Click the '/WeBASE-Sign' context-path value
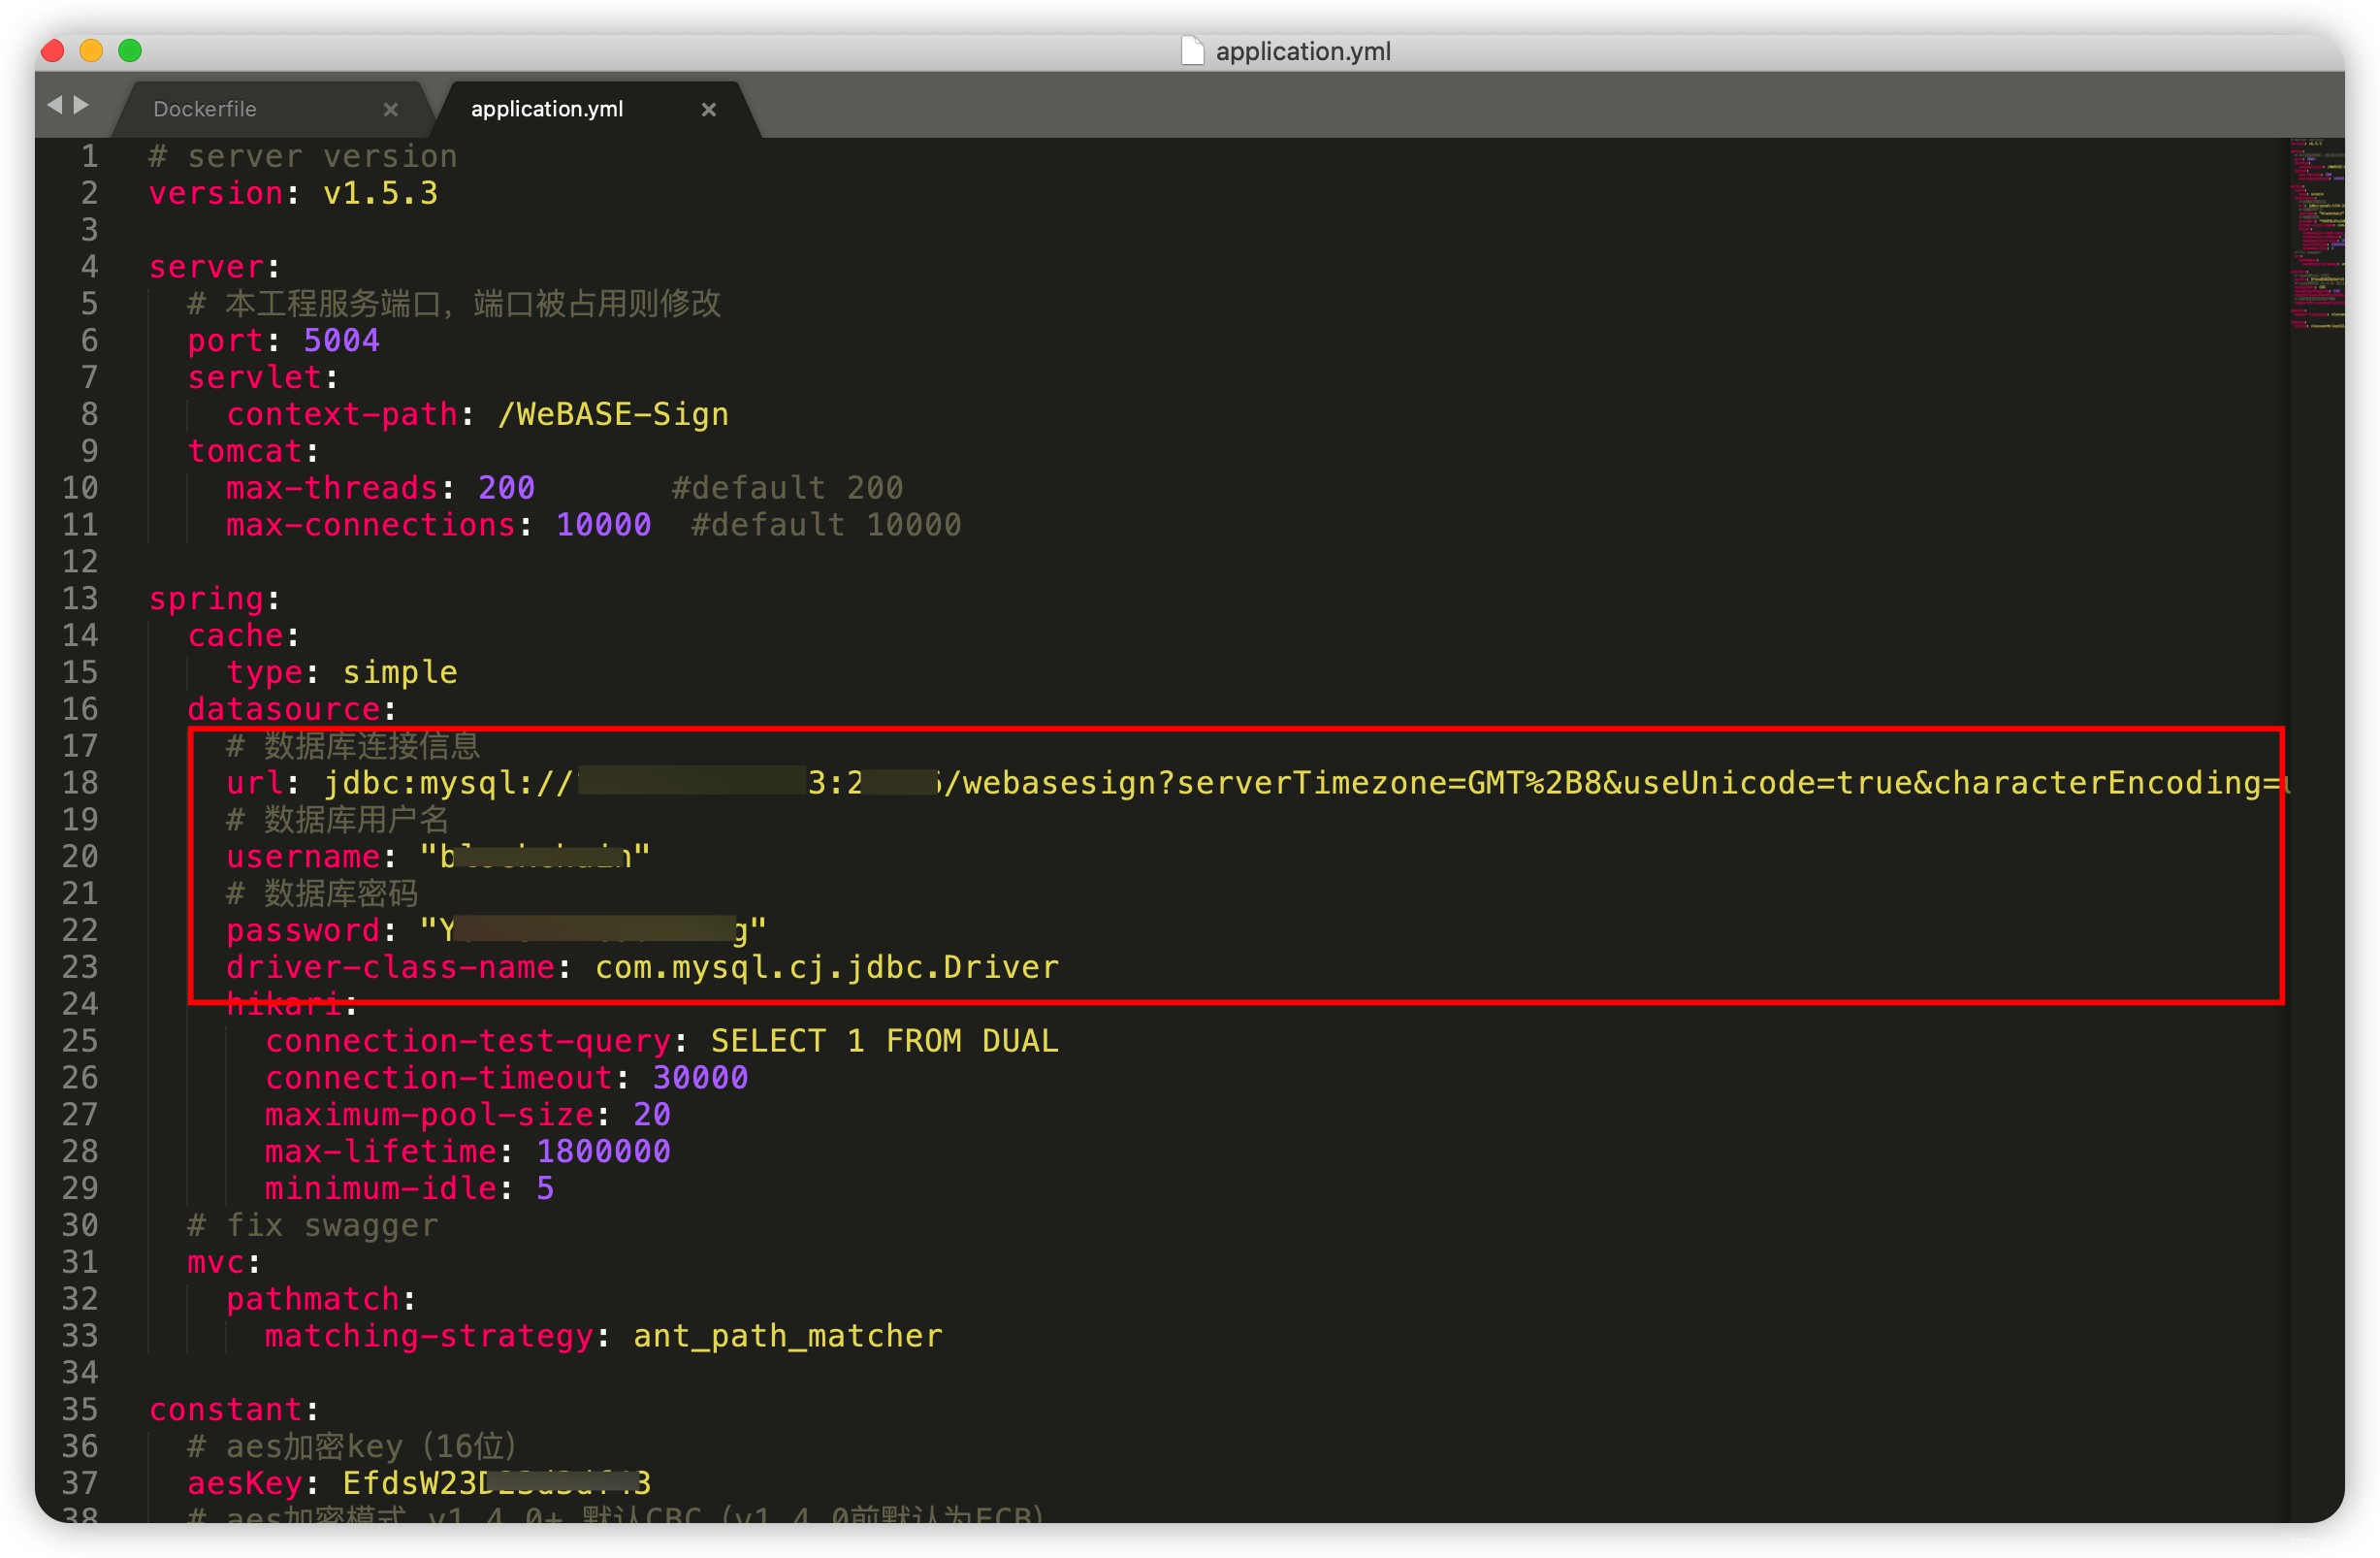Viewport: 2380px width, 1558px height. click(613, 415)
